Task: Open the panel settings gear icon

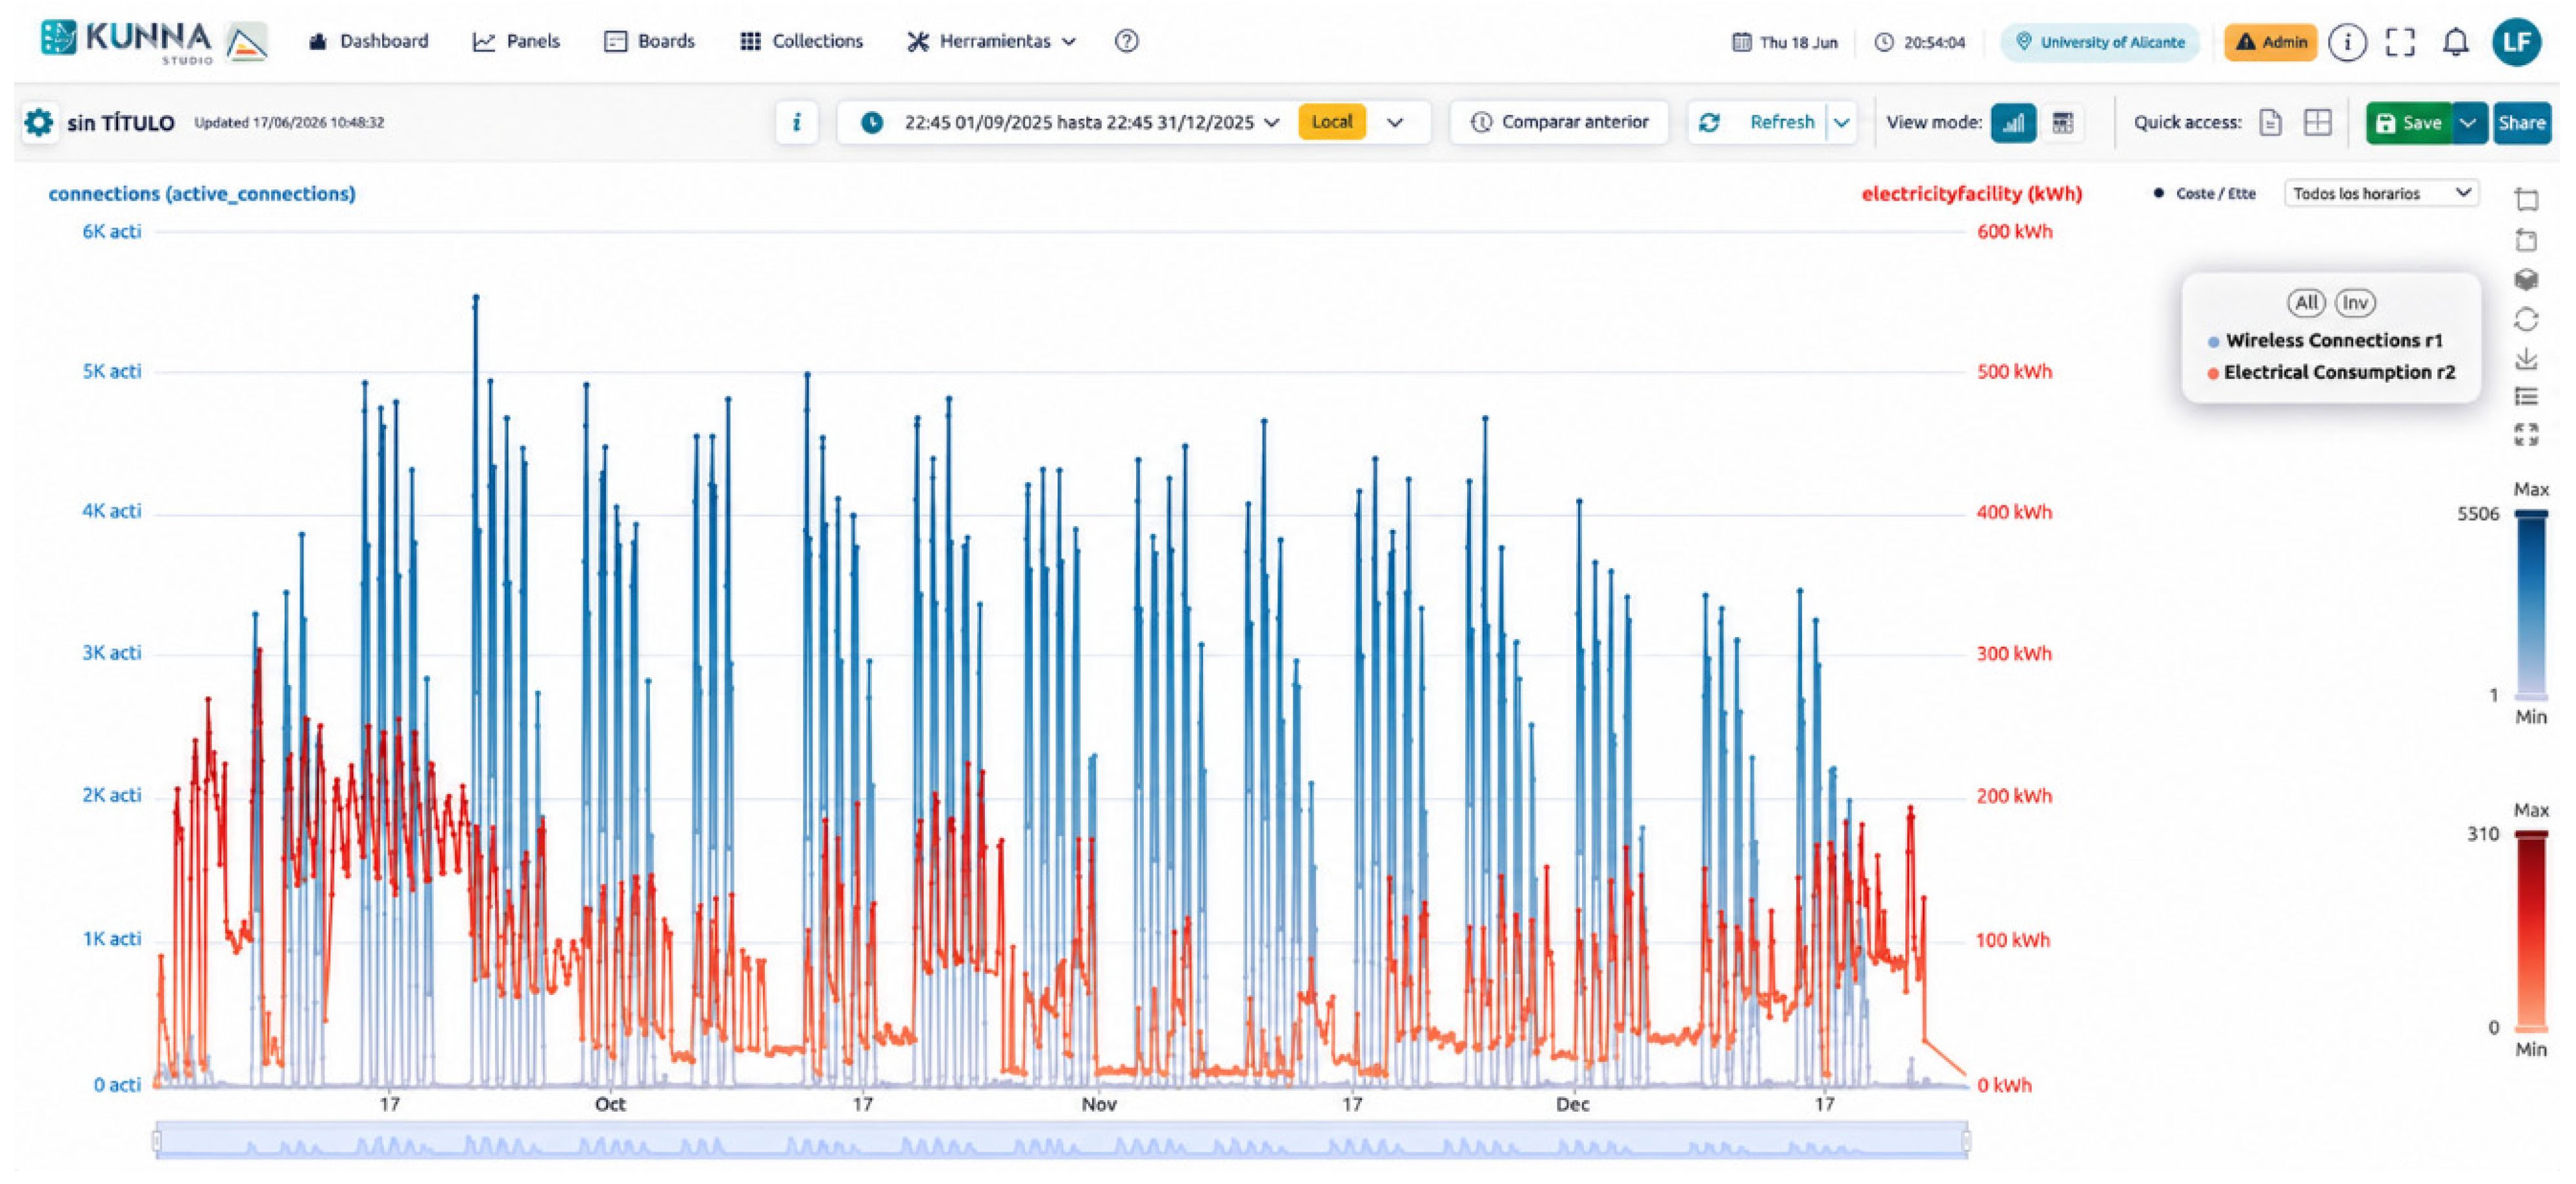Action: point(39,123)
